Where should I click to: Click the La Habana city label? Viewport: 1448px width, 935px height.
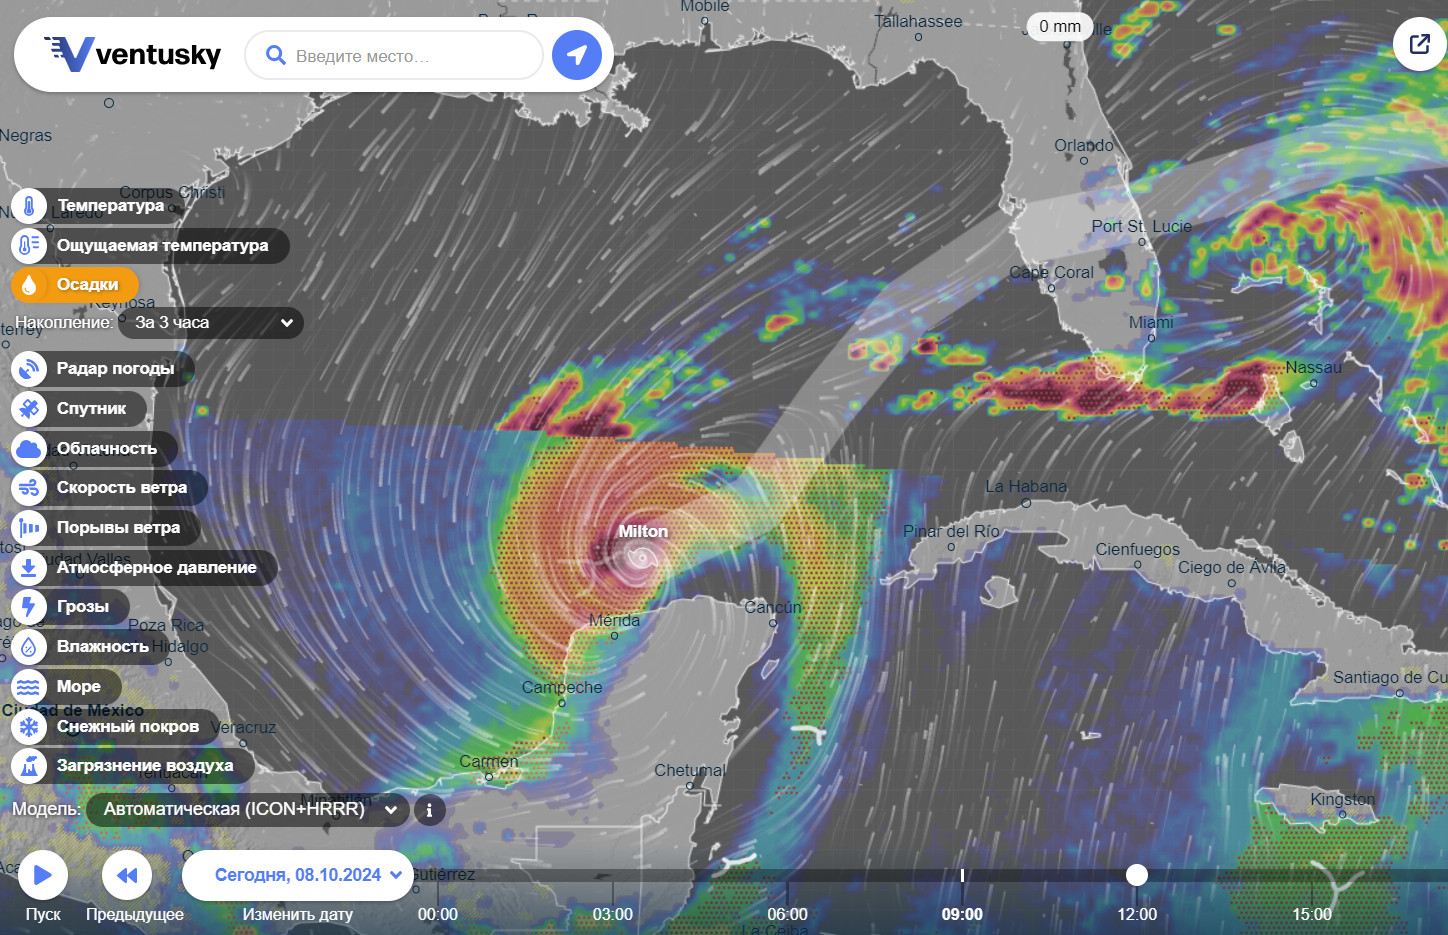pyautogui.click(x=1026, y=486)
